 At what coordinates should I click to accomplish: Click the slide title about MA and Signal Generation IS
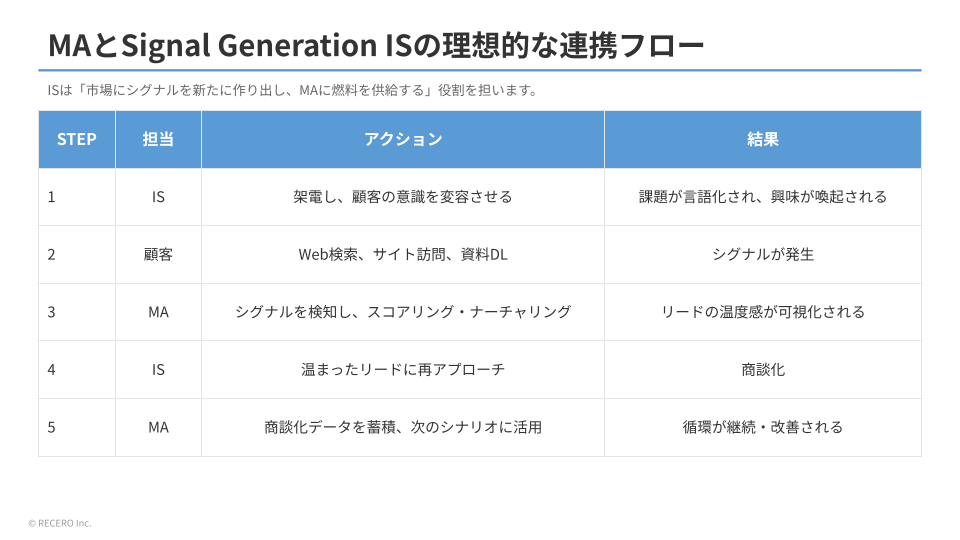point(375,46)
